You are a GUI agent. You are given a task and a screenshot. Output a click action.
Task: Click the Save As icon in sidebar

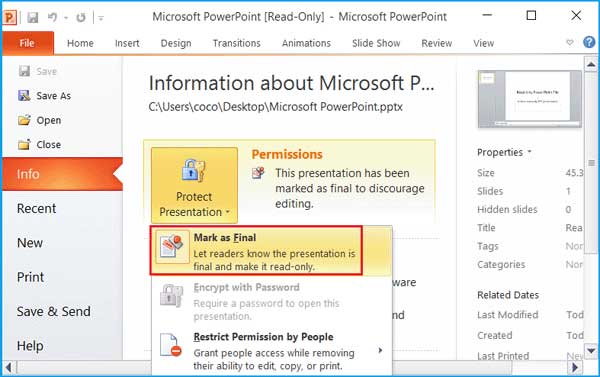pos(24,95)
